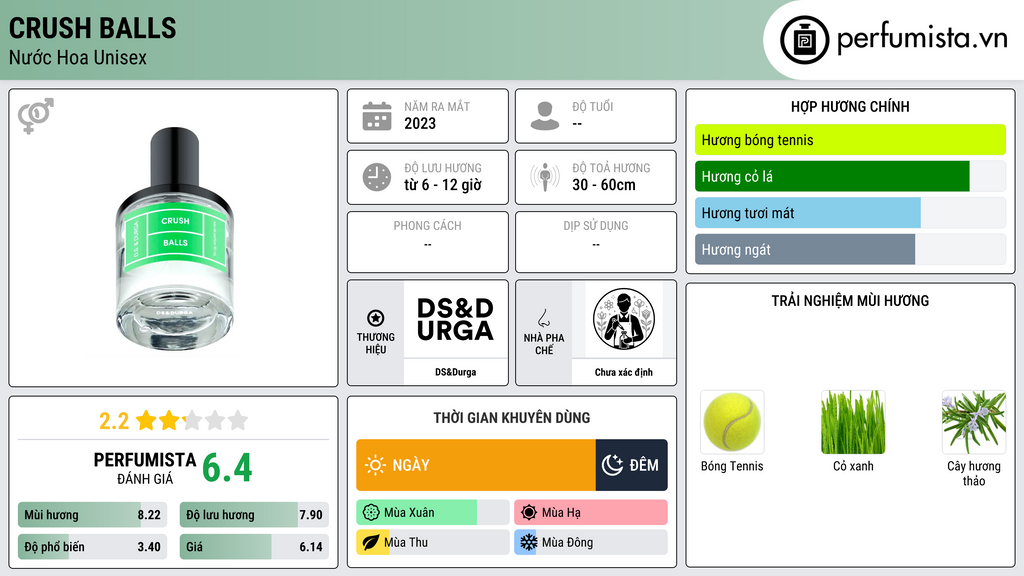The width and height of the screenshot is (1024, 576).
Task: Click the clock icon for Độ lưu hương
Action: click(377, 177)
